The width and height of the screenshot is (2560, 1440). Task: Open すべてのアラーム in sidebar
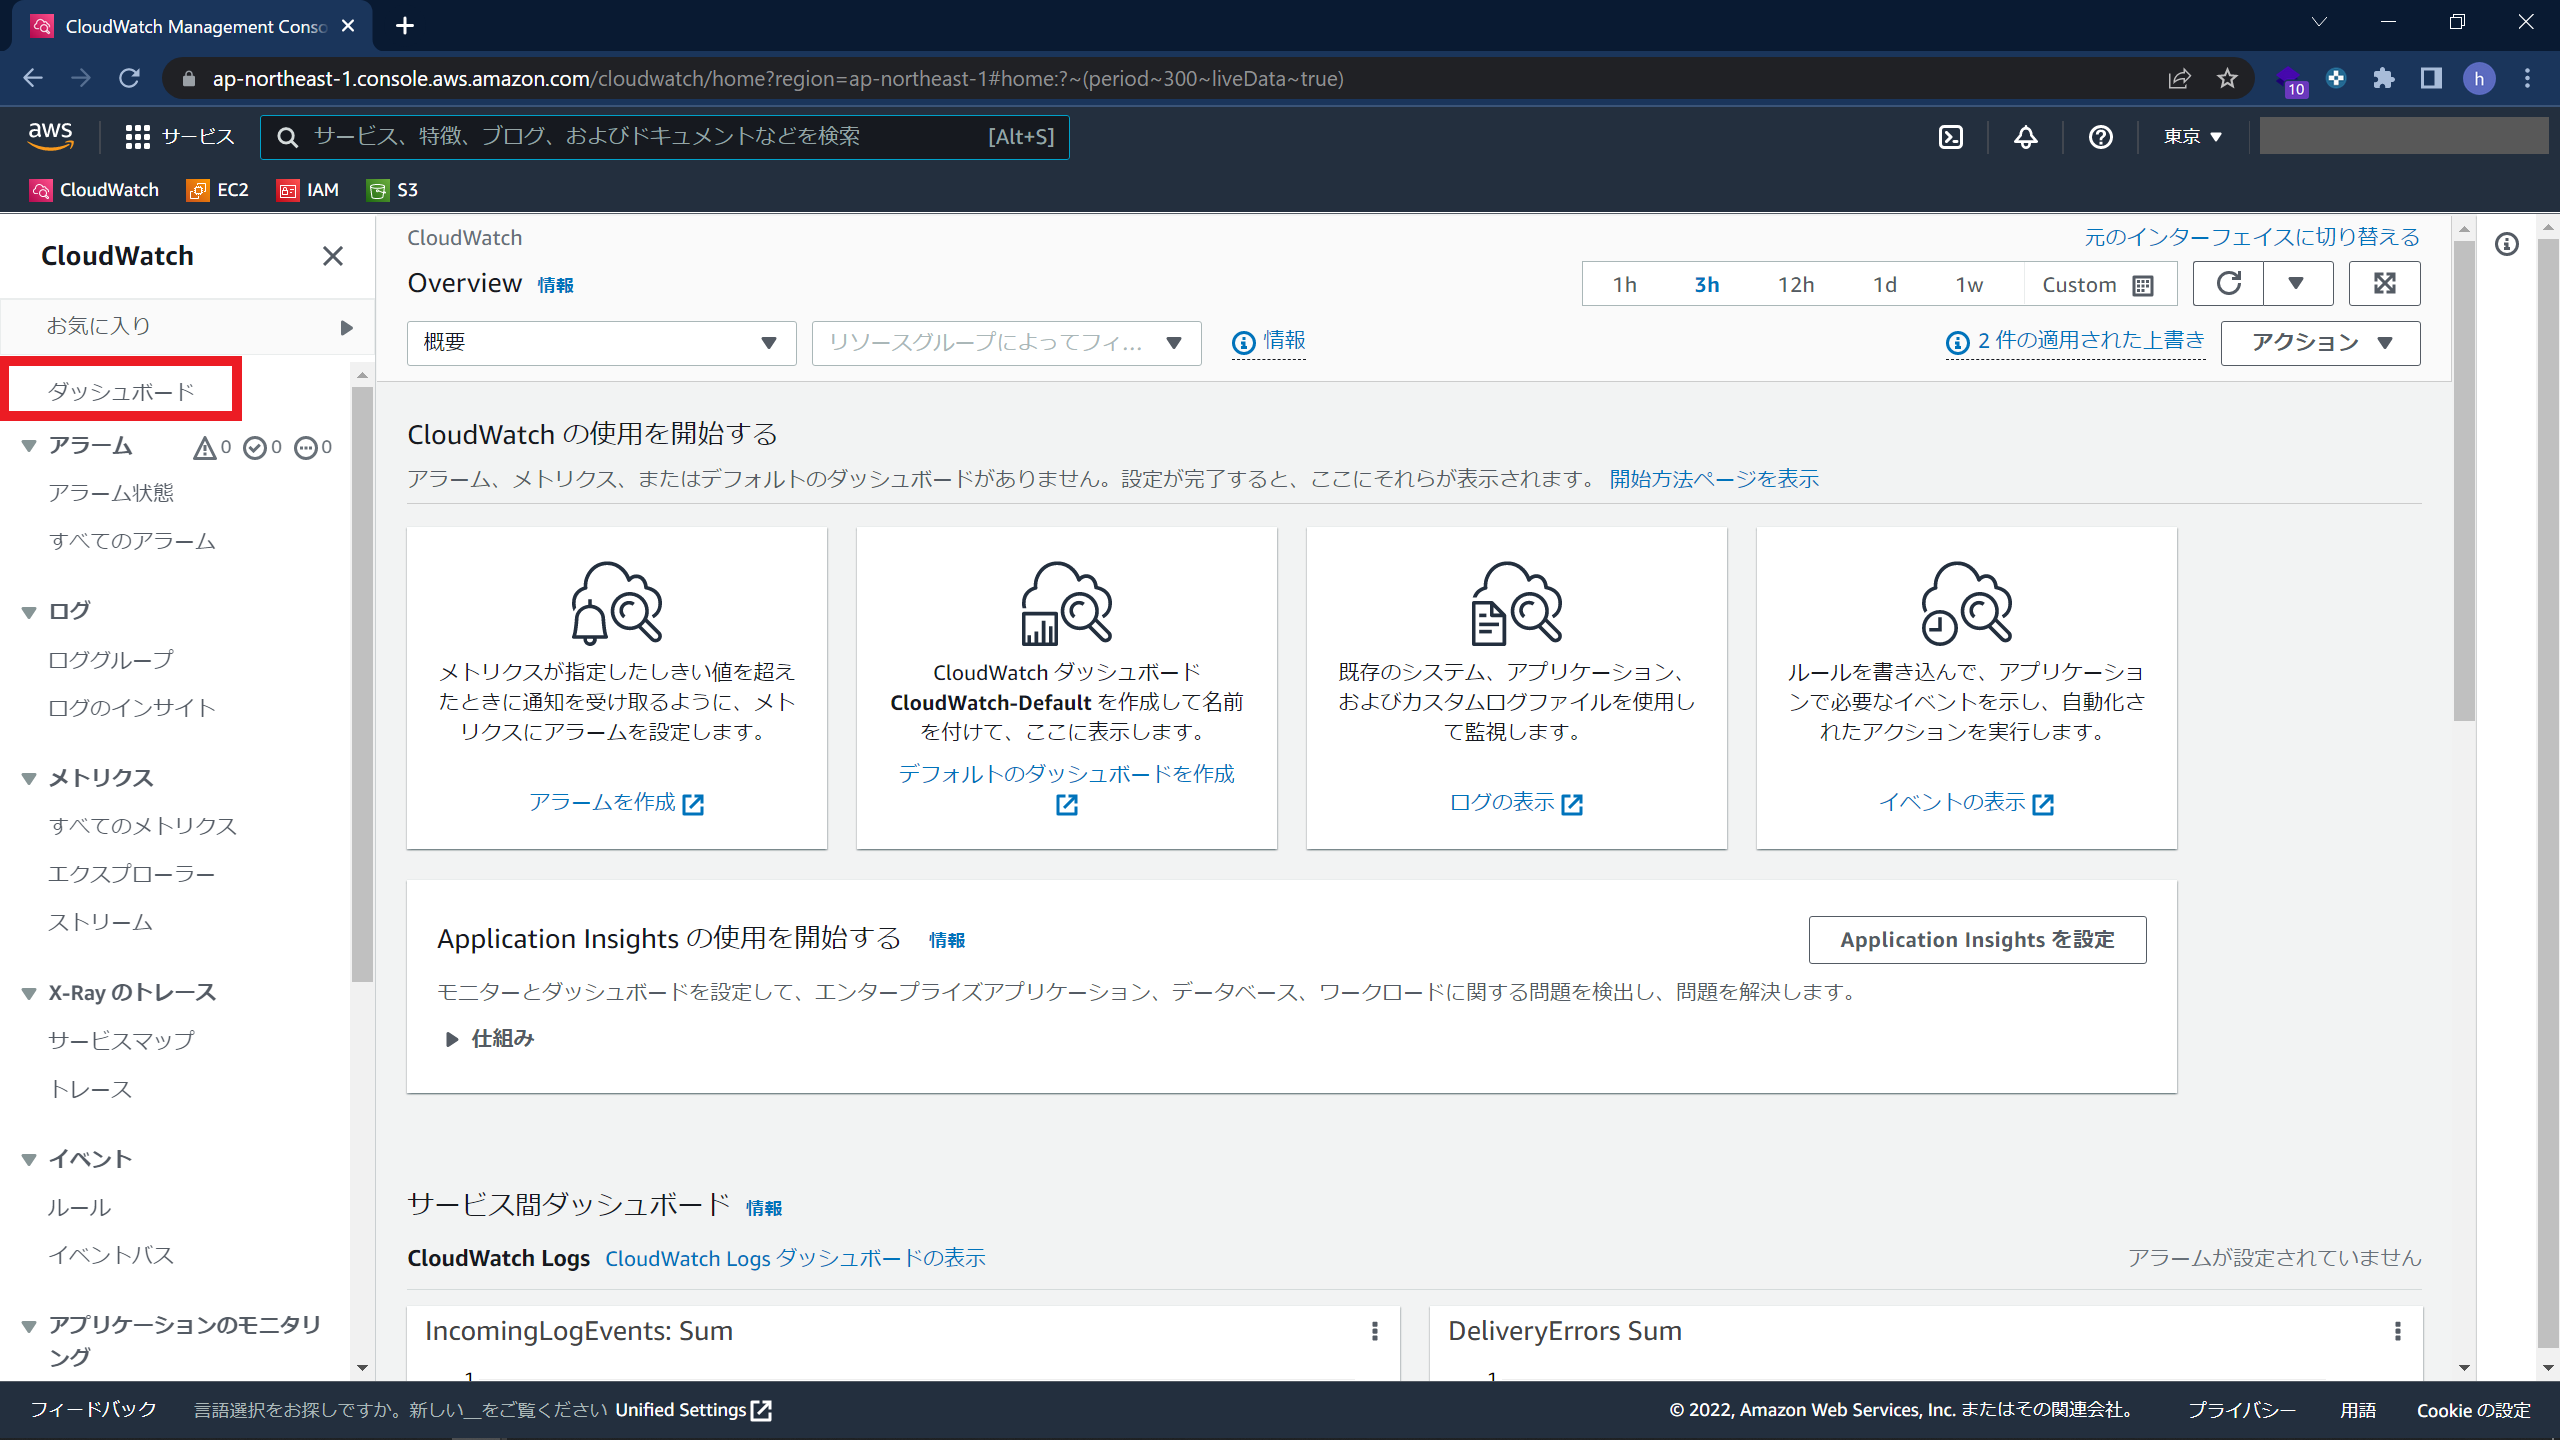(132, 541)
